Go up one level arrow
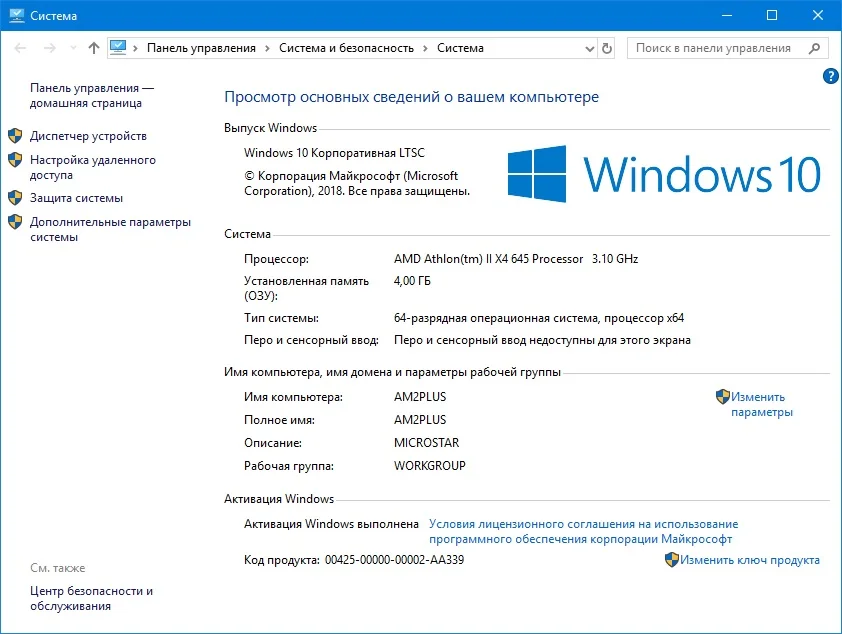Viewport: 842px width, 634px height. (x=94, y=48)
